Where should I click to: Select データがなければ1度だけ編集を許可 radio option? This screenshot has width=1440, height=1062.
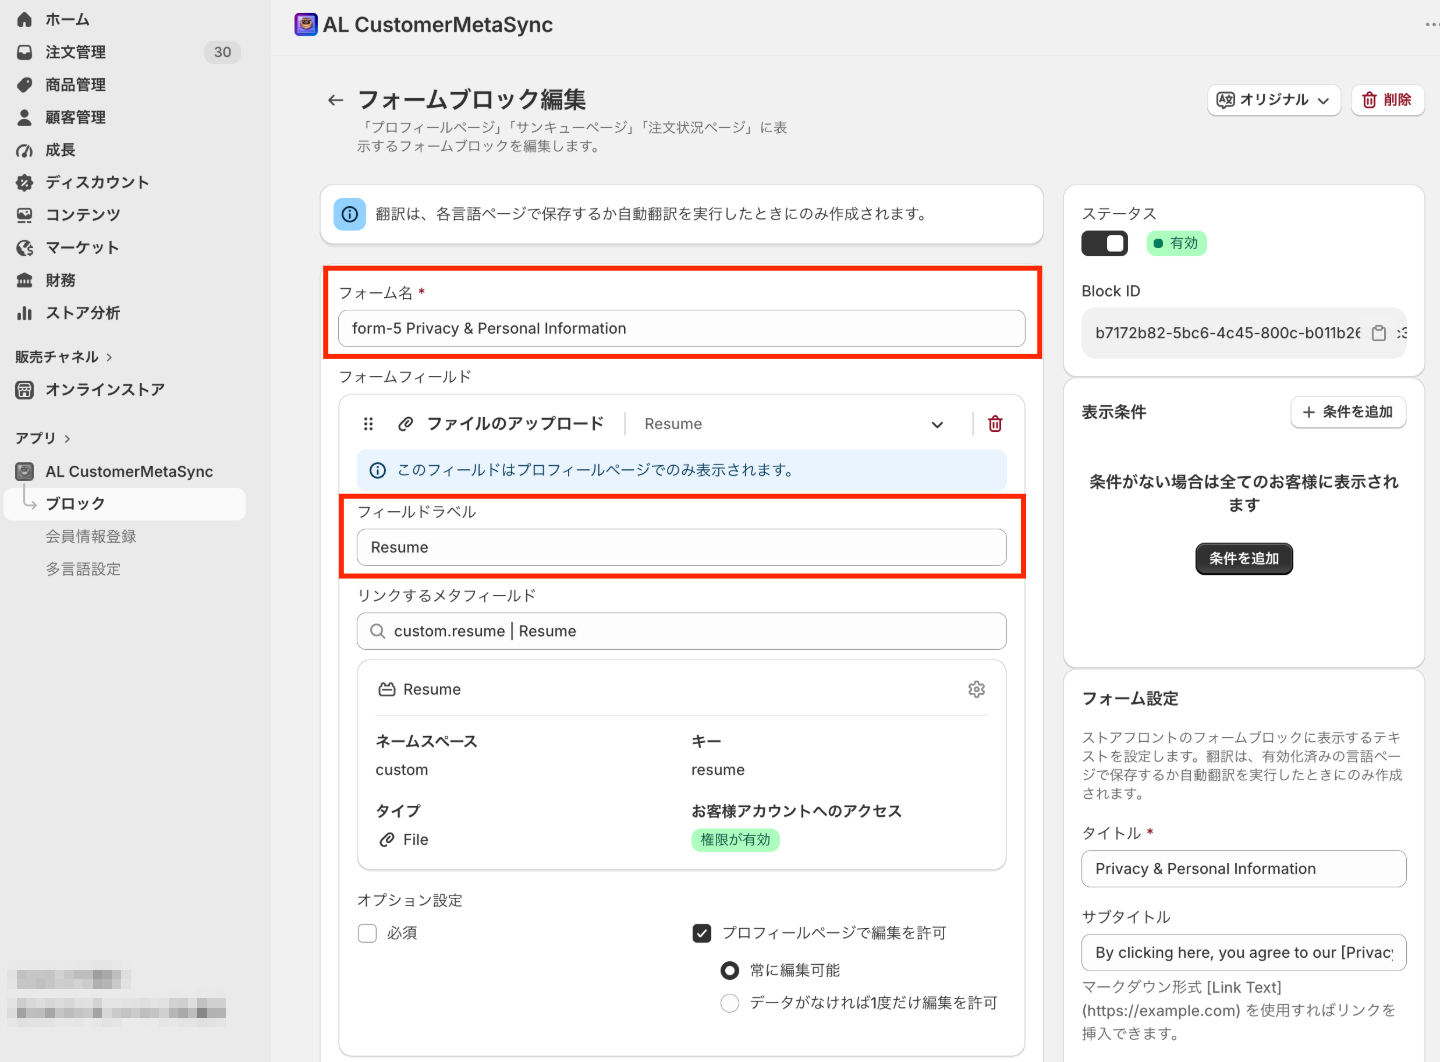click(x=730, y=1003)
